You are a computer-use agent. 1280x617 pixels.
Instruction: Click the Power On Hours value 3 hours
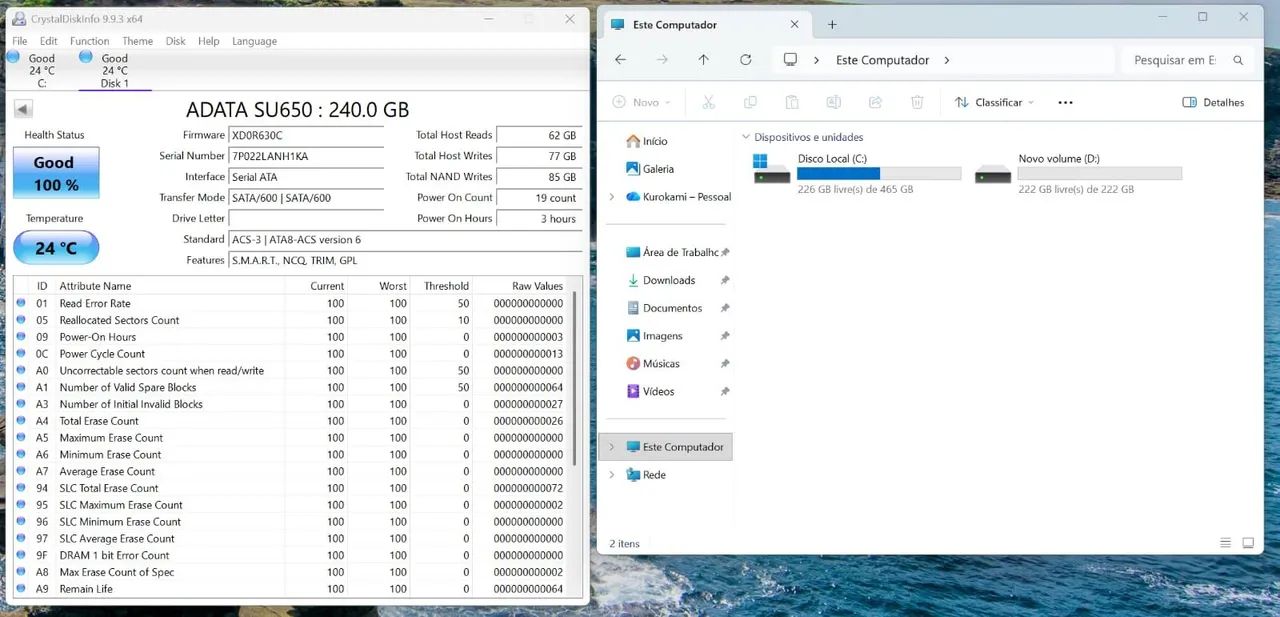click(x=539, y=219)
